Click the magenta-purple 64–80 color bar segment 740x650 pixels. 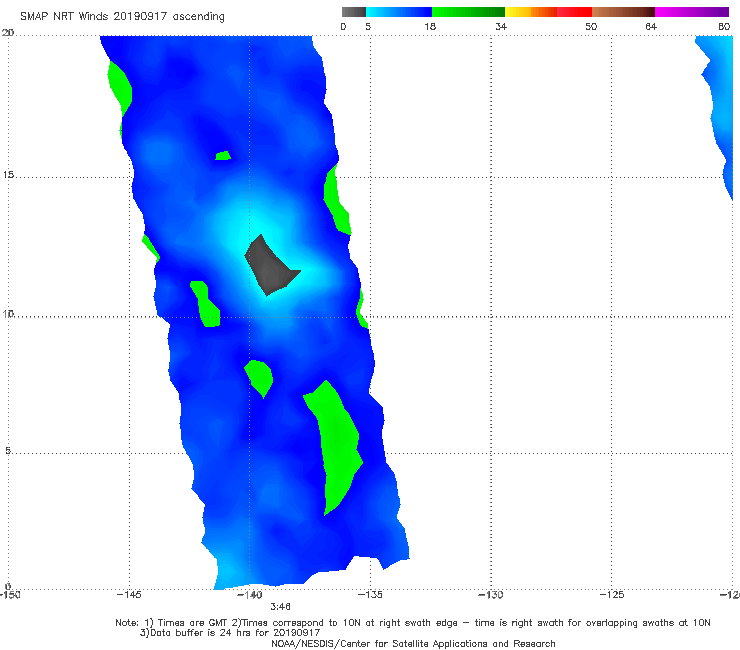coord(692,12)
